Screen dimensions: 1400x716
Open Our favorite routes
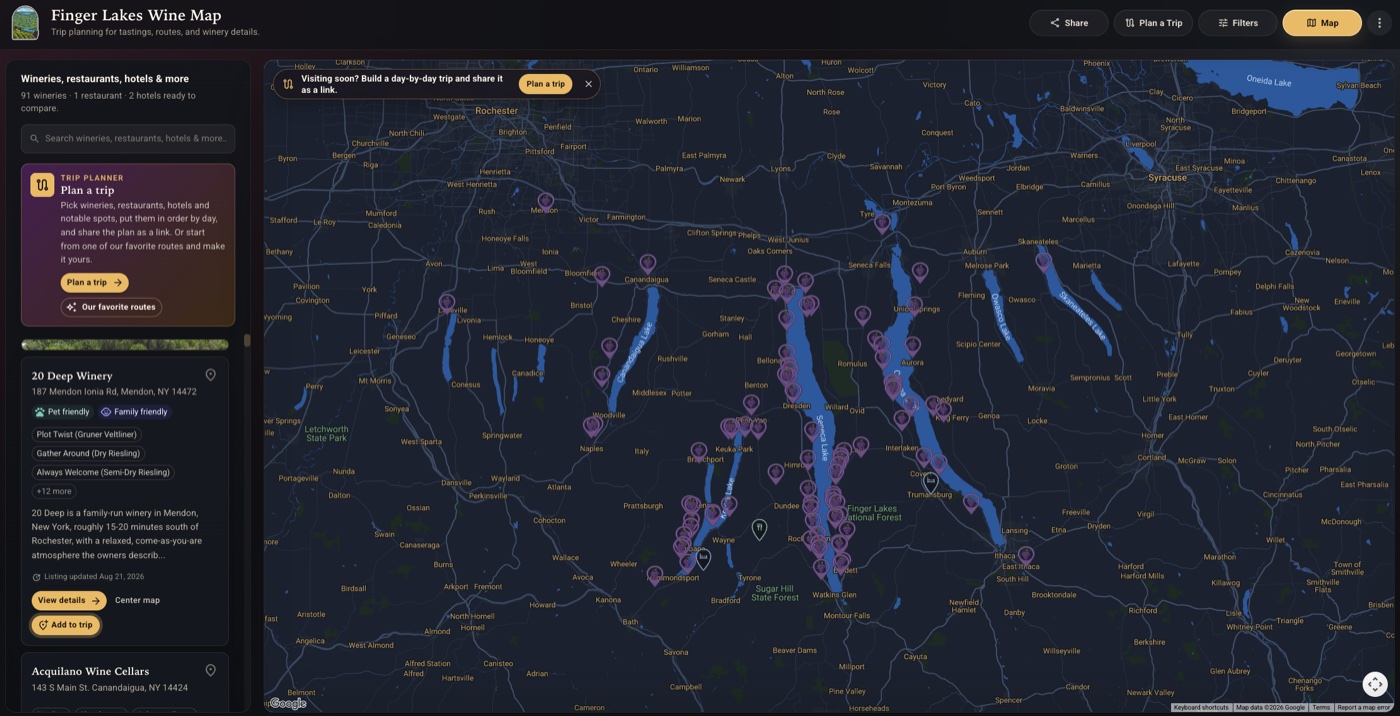pyautogui.click(x=111, y=307)
